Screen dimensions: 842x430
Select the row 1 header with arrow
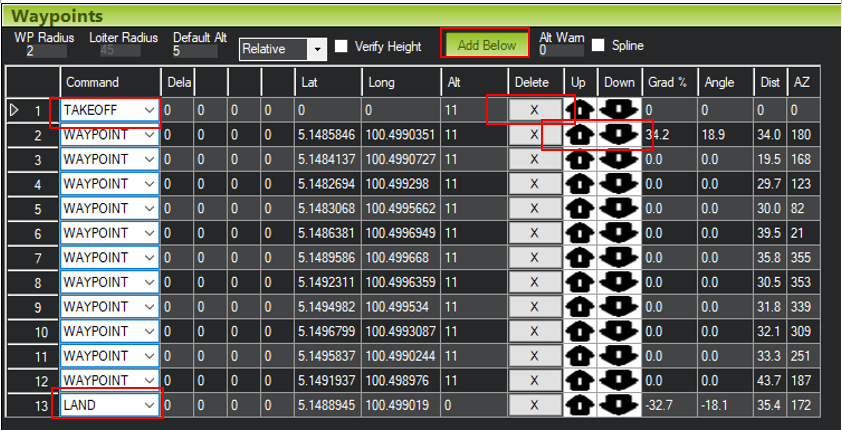[33, 110]
